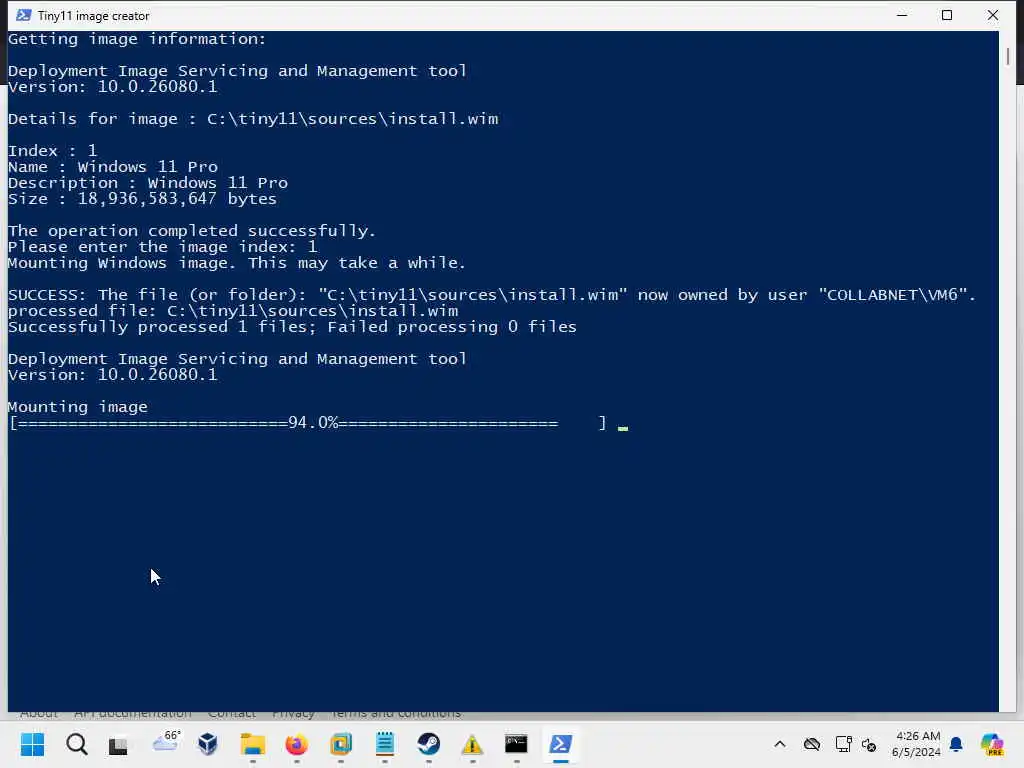
Task: Click the "processed file:" install.wim line
Action: click(233, 312)
